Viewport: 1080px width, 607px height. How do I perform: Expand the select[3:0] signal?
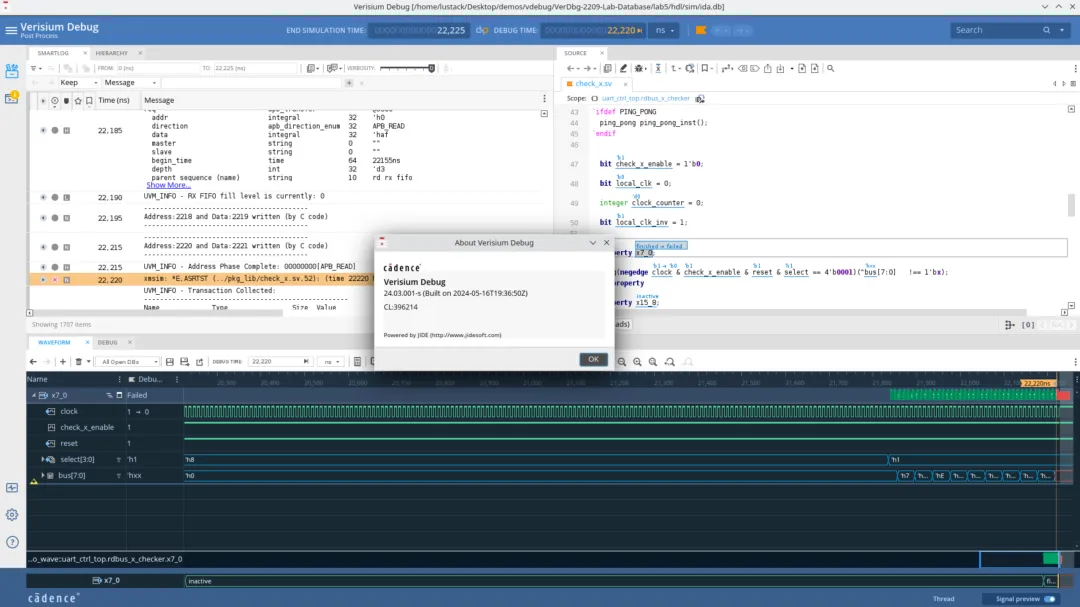(42, 459)
